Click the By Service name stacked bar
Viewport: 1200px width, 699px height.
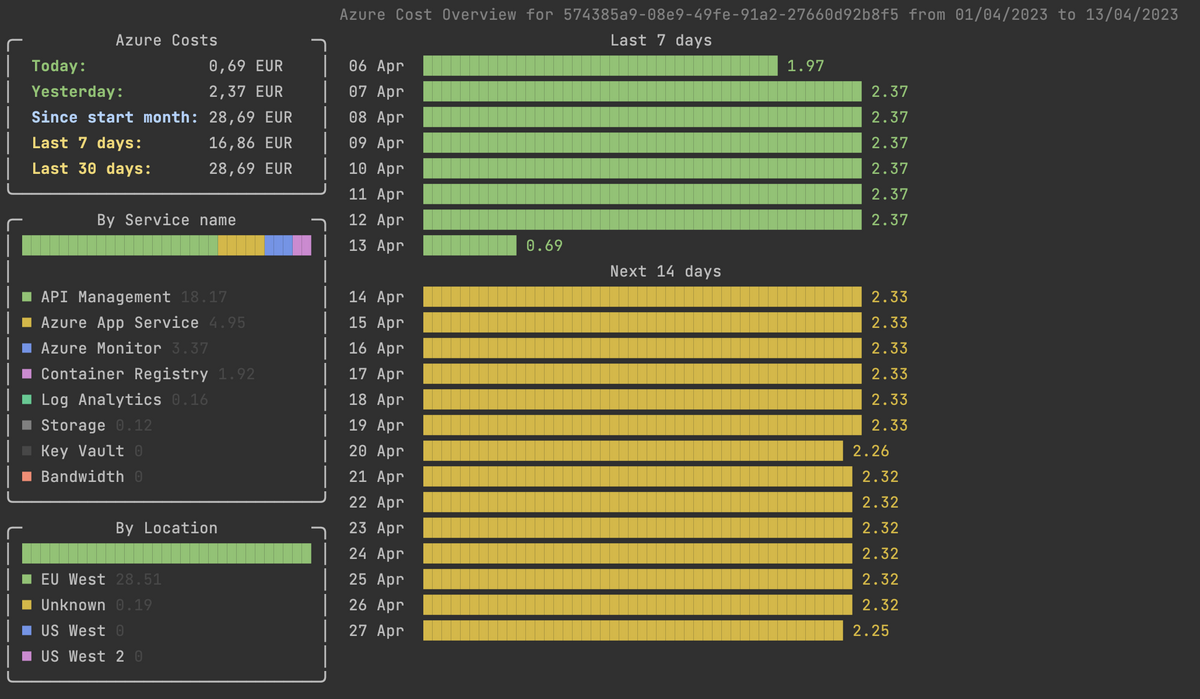[x=167, y=245]
